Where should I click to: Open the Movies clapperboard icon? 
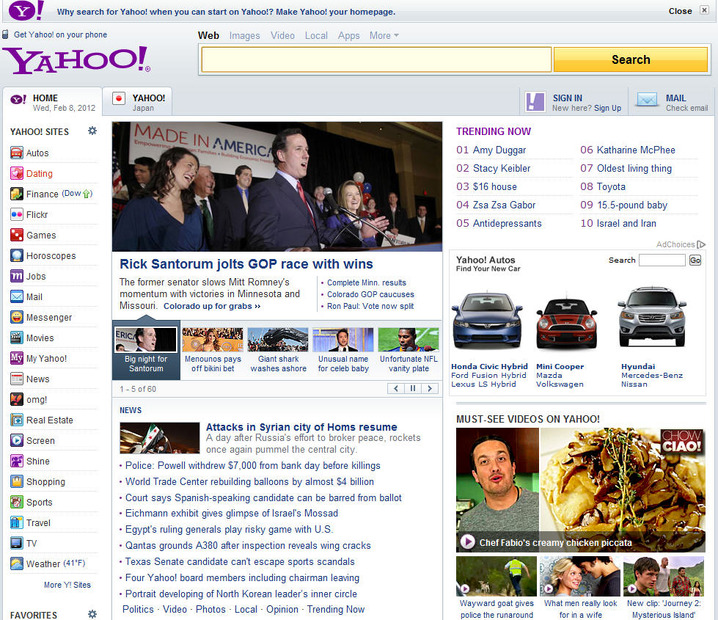16,338
